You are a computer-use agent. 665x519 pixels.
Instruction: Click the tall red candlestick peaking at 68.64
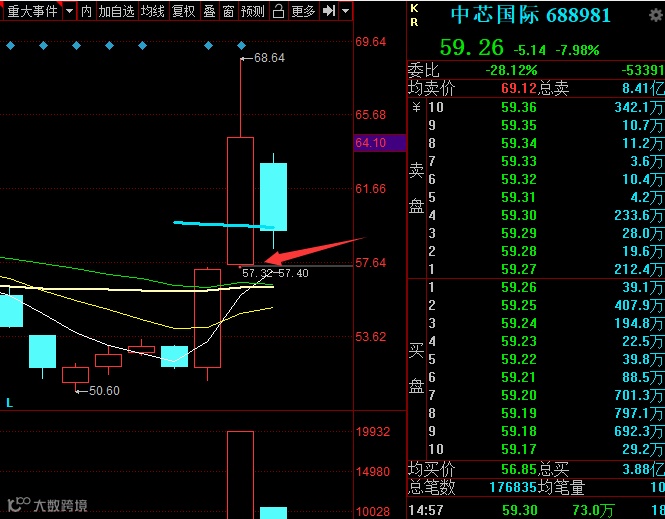[240, 201]
